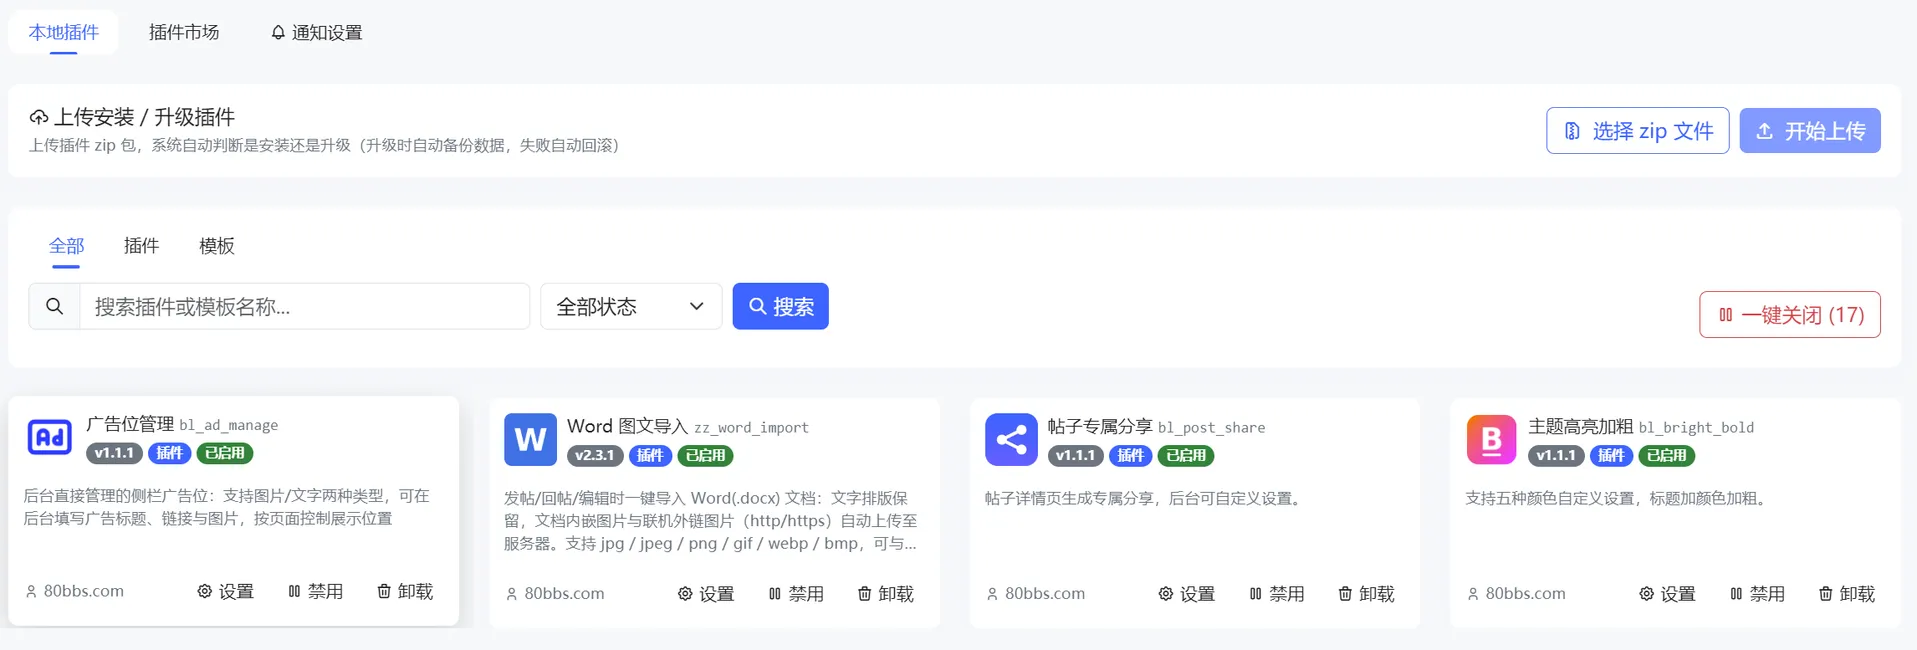Click the 选择 zip 文件 button
1917x650 pixels.
pos(1638,131)
